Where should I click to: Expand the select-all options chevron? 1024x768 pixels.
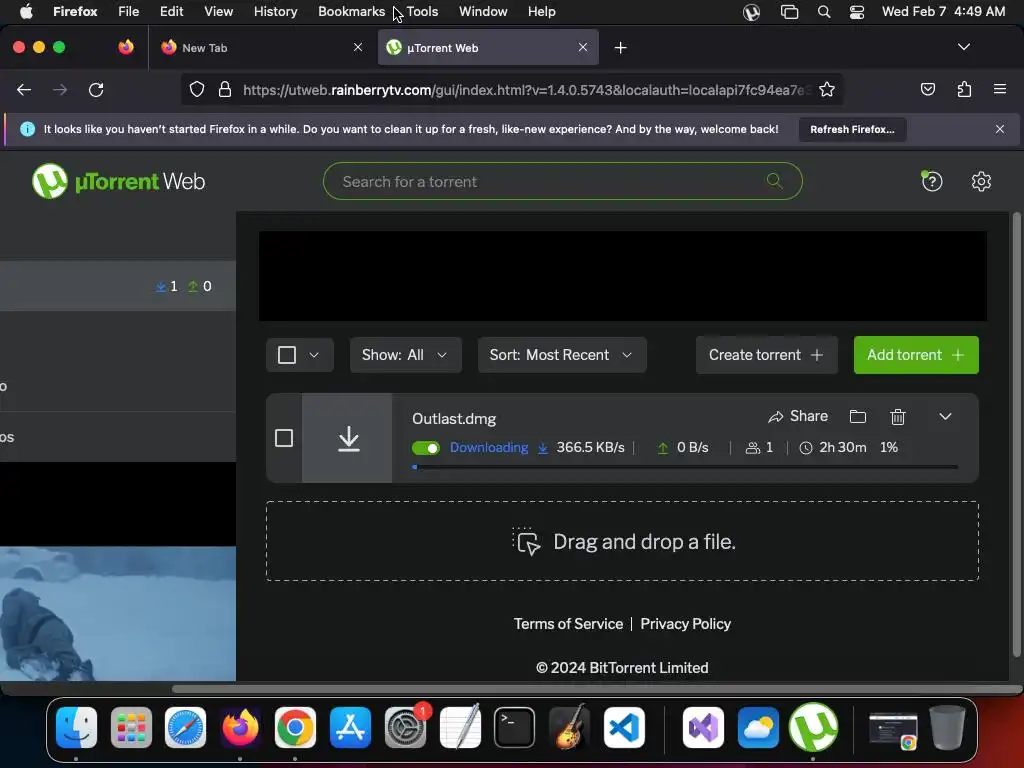pyautogui.click(x=314, y=355)
